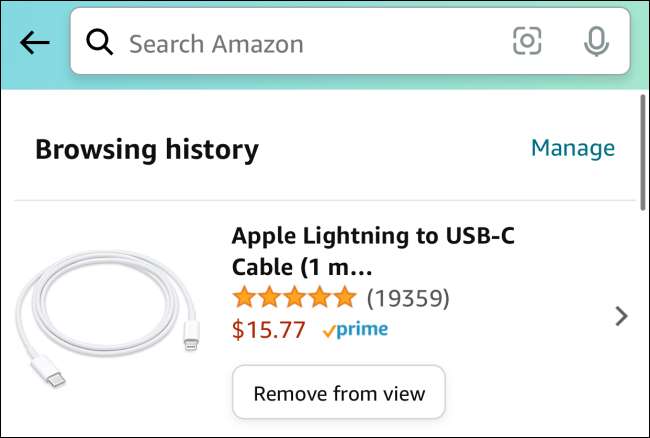Start voice search with the microphone icon

pos(596,41)
